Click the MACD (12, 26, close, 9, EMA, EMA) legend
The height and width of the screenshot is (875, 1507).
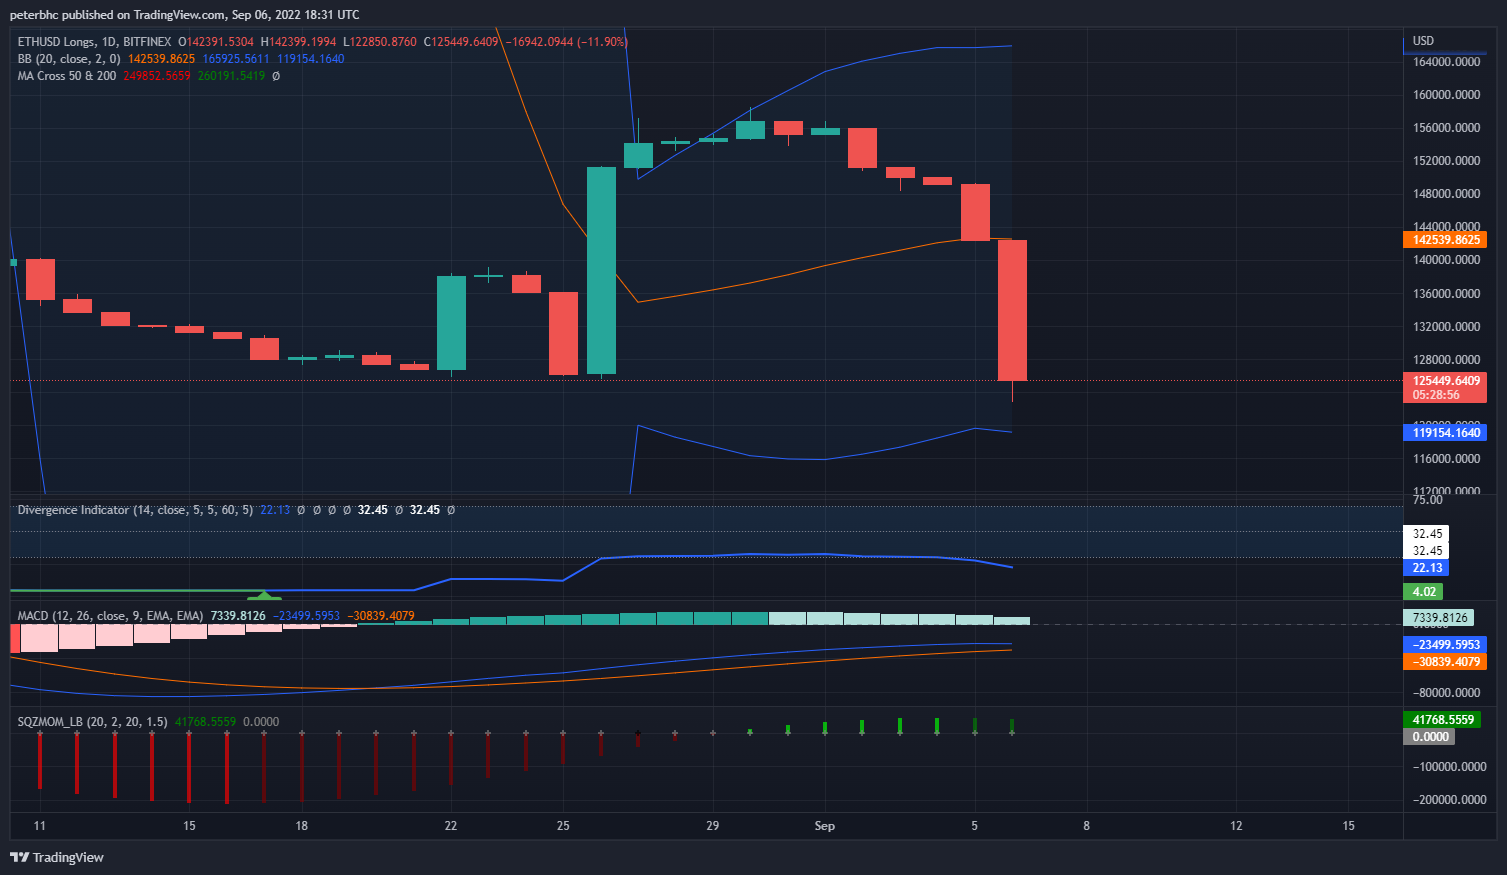(x=110, y=616)
